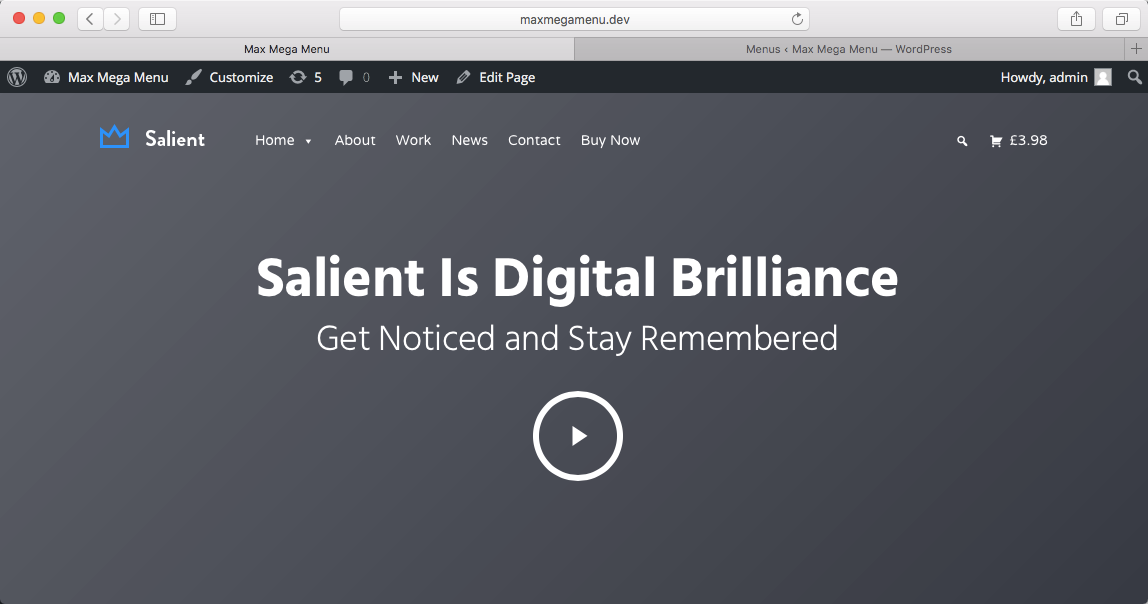This screenshot has width=1148, height=604.
Task: Open the admin bar search magnifier
Action: tap(1134, 77)
